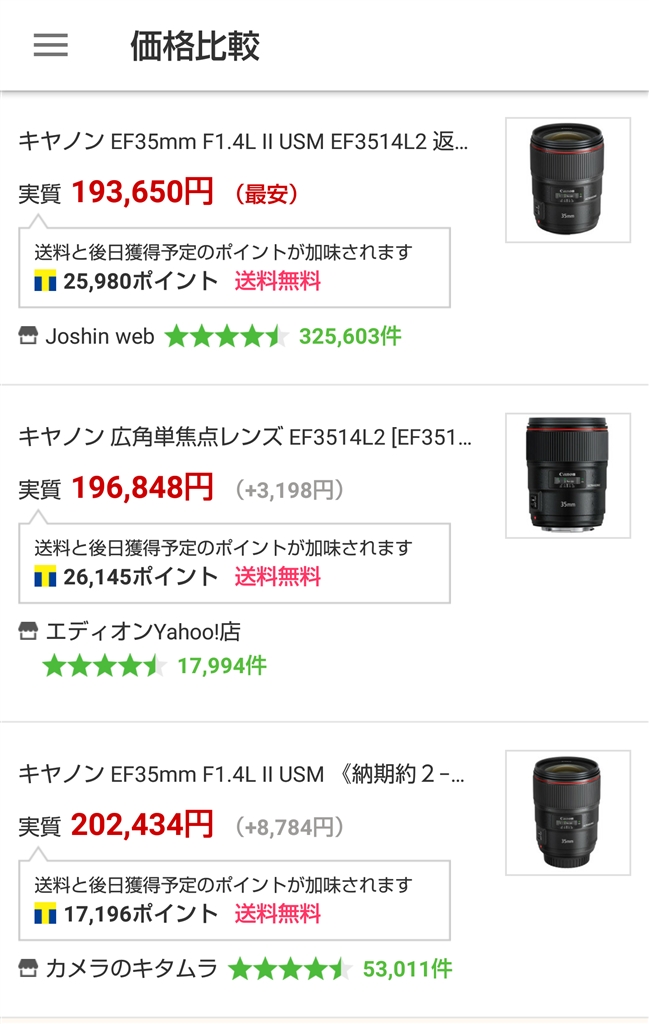Click T-point icon beside 26,145ポイント
649x1024 pixels.
pos(45,577)
